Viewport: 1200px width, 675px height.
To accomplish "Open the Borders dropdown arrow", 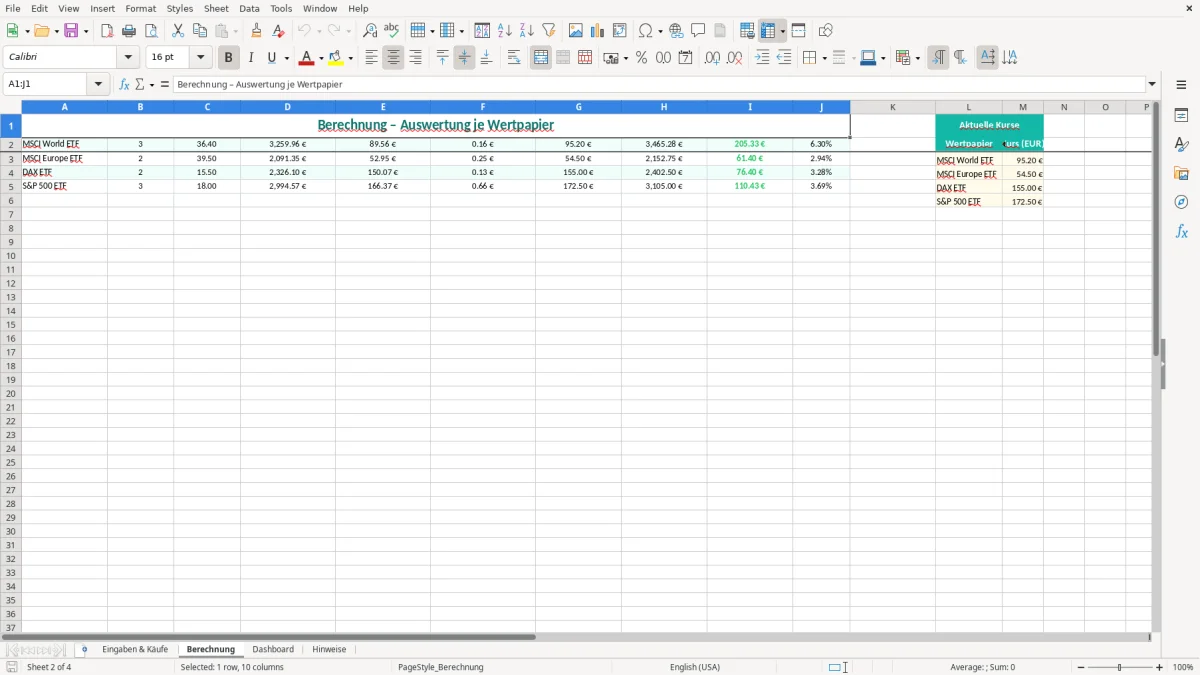I will coord(823,59).
